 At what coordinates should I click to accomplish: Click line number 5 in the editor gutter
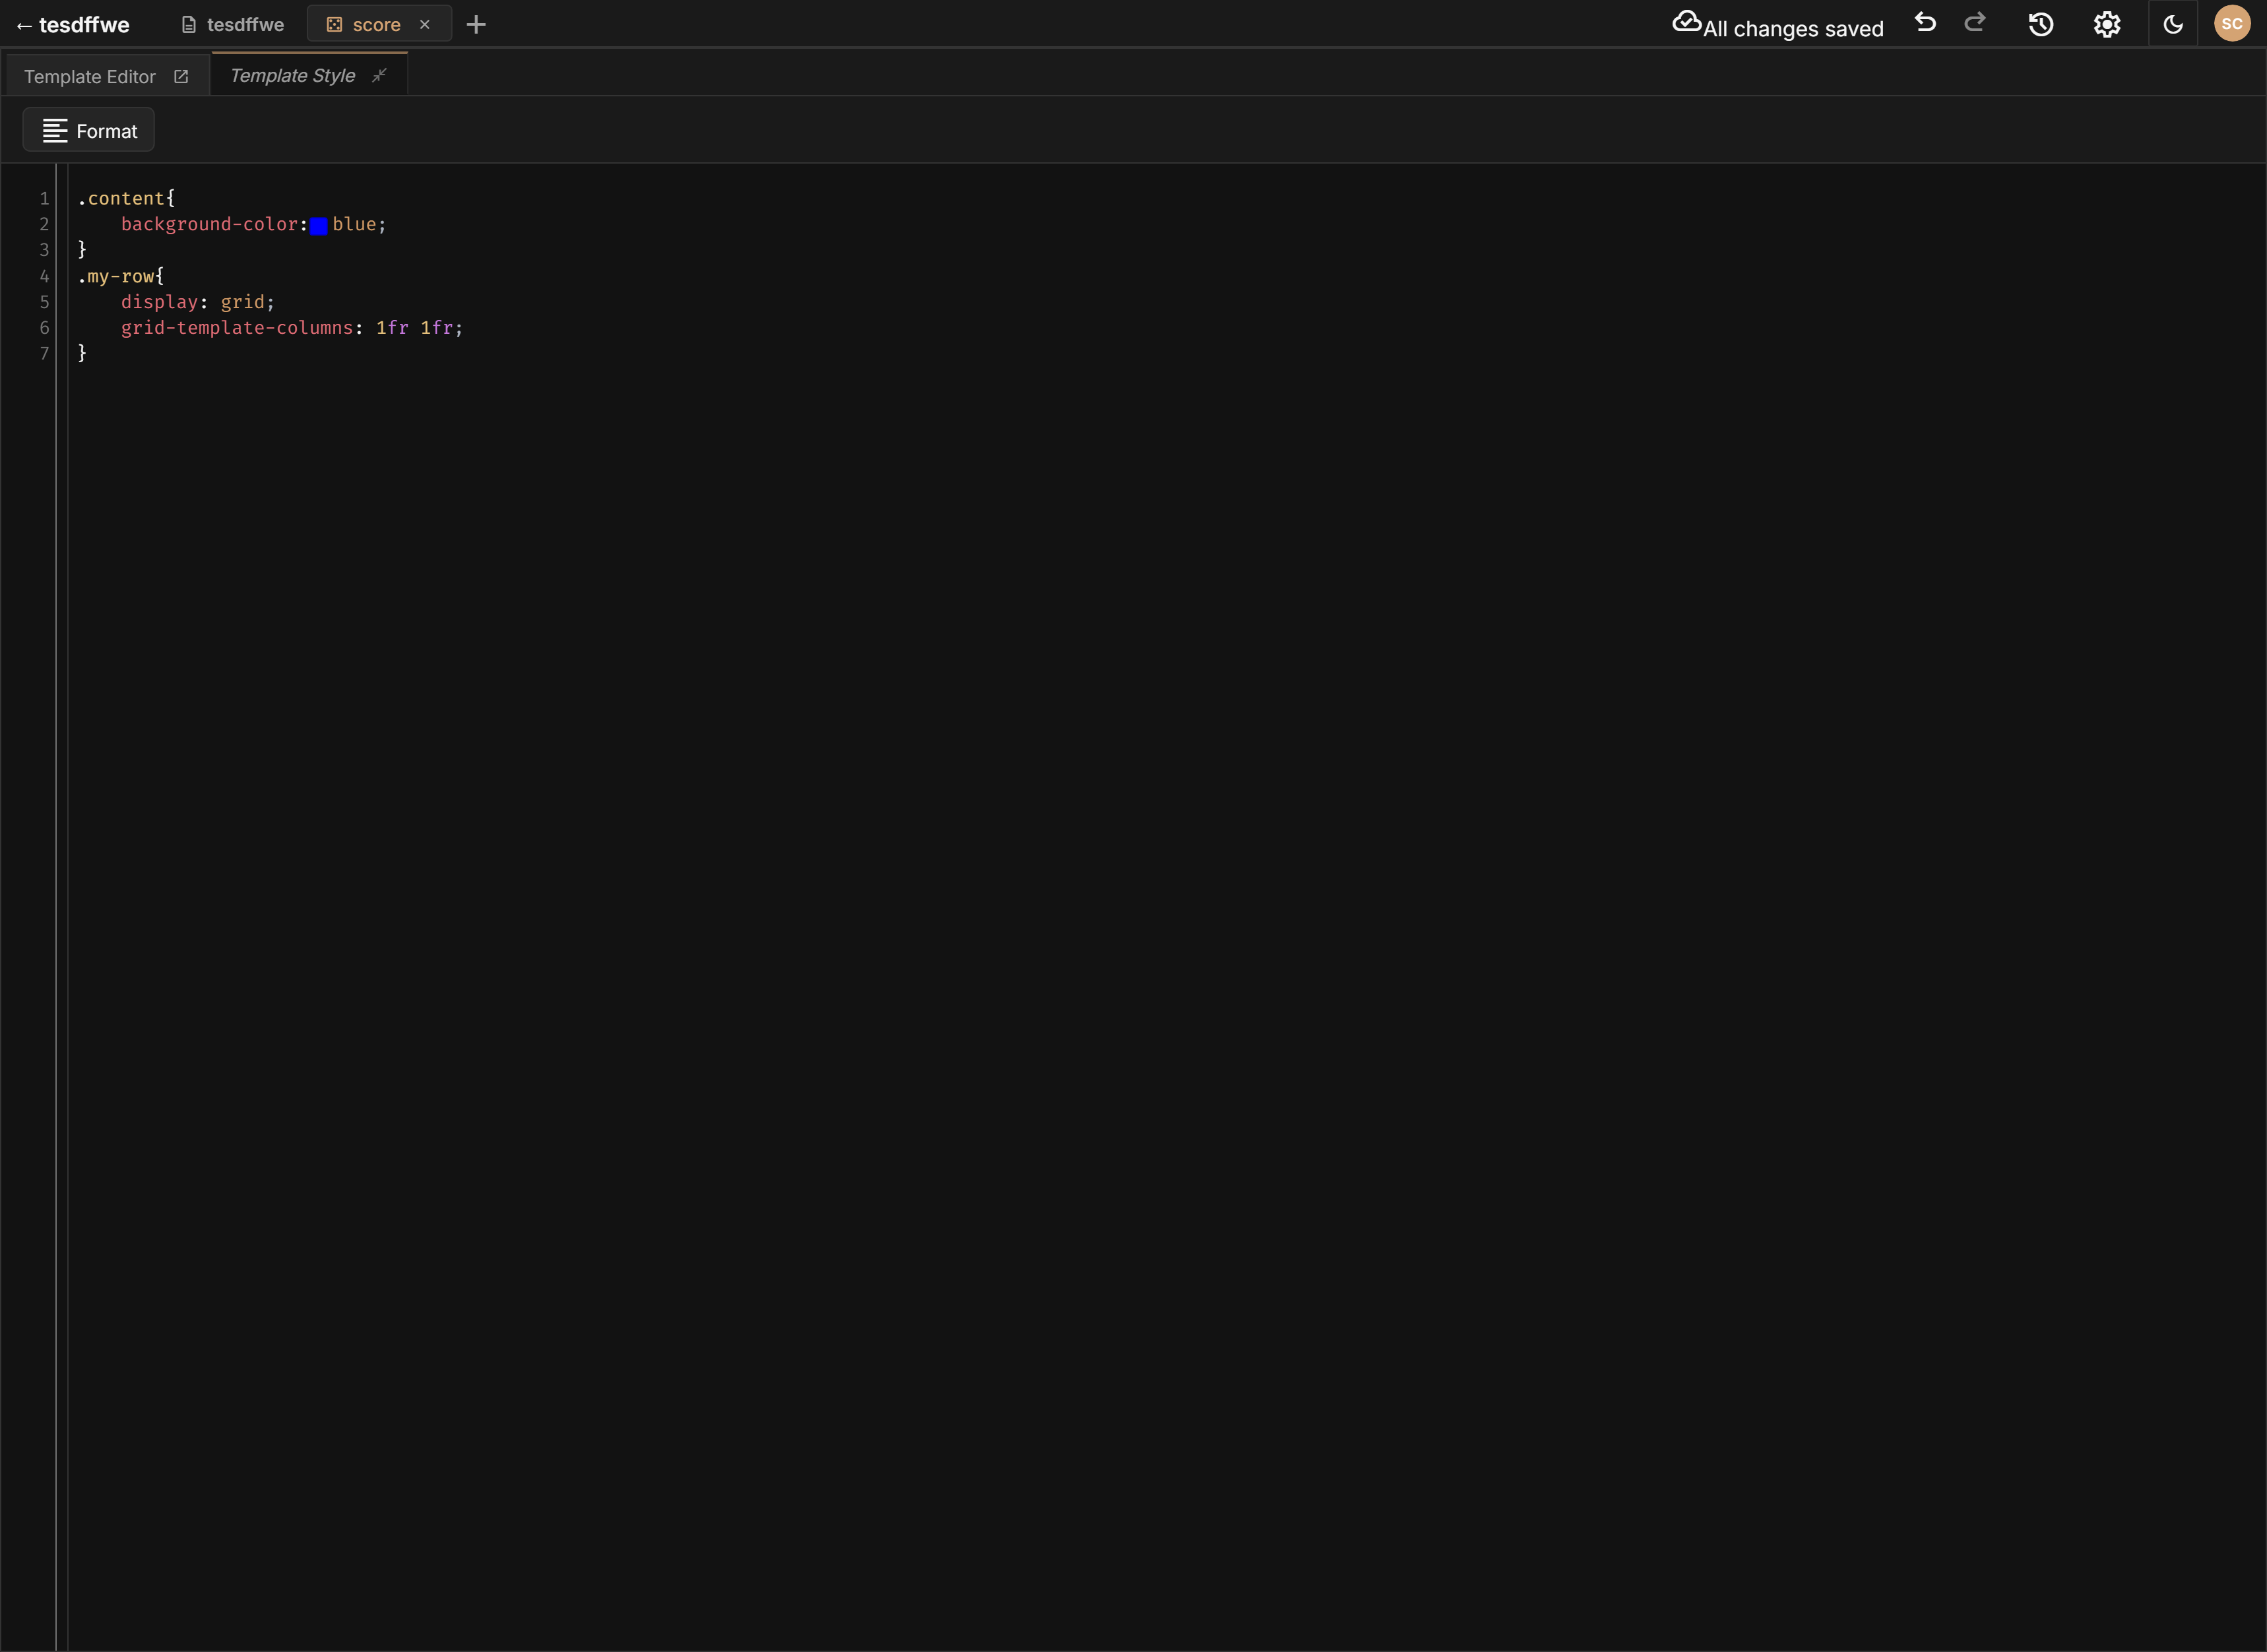coord(44,301)
